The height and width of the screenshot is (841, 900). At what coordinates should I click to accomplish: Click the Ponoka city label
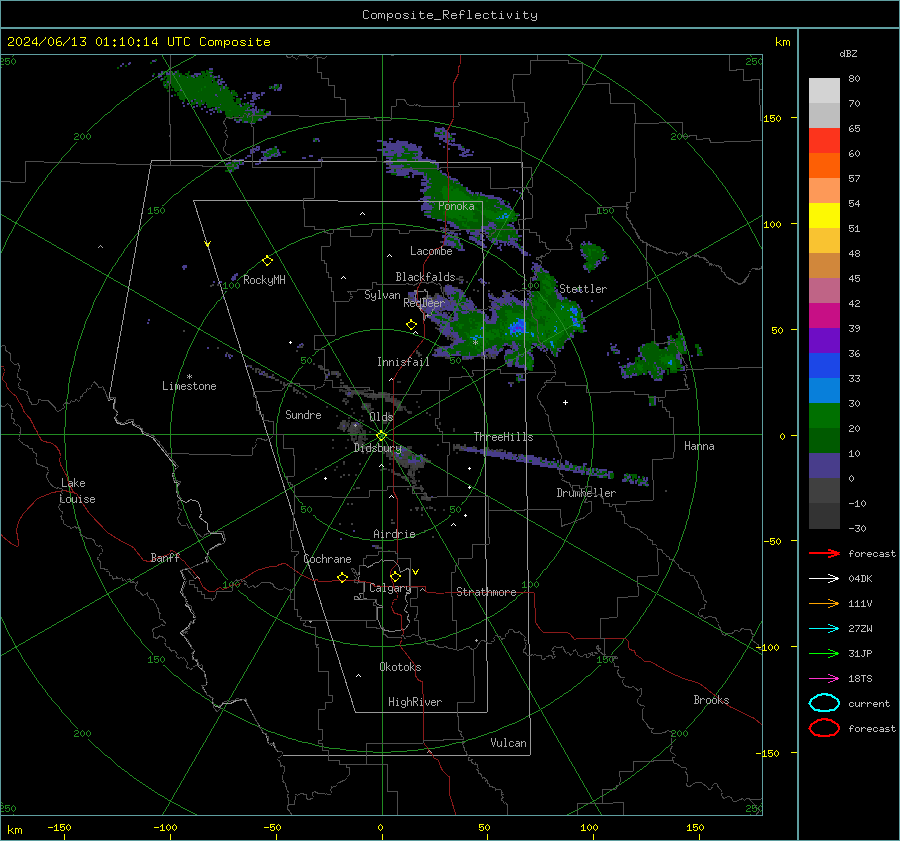pyautogui.click(x=456, y=206)
